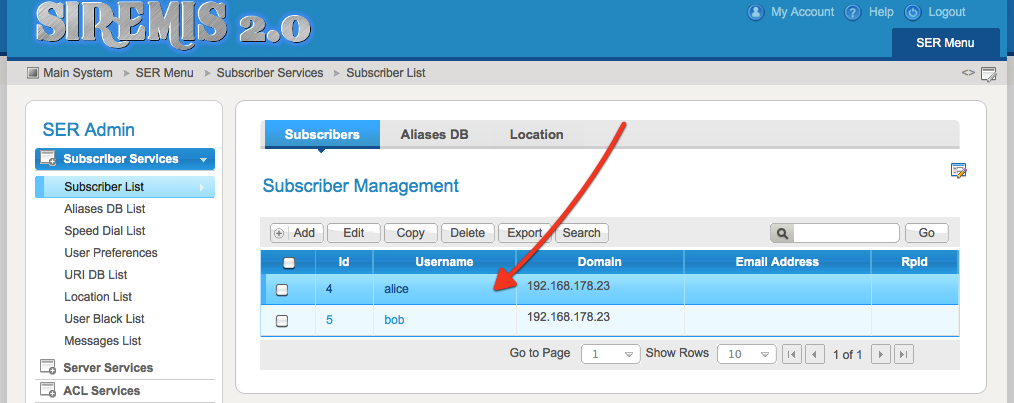Go to the previous page arrow
The width and height of the screenshot is (1014, 403).
[x=815, y=354]
